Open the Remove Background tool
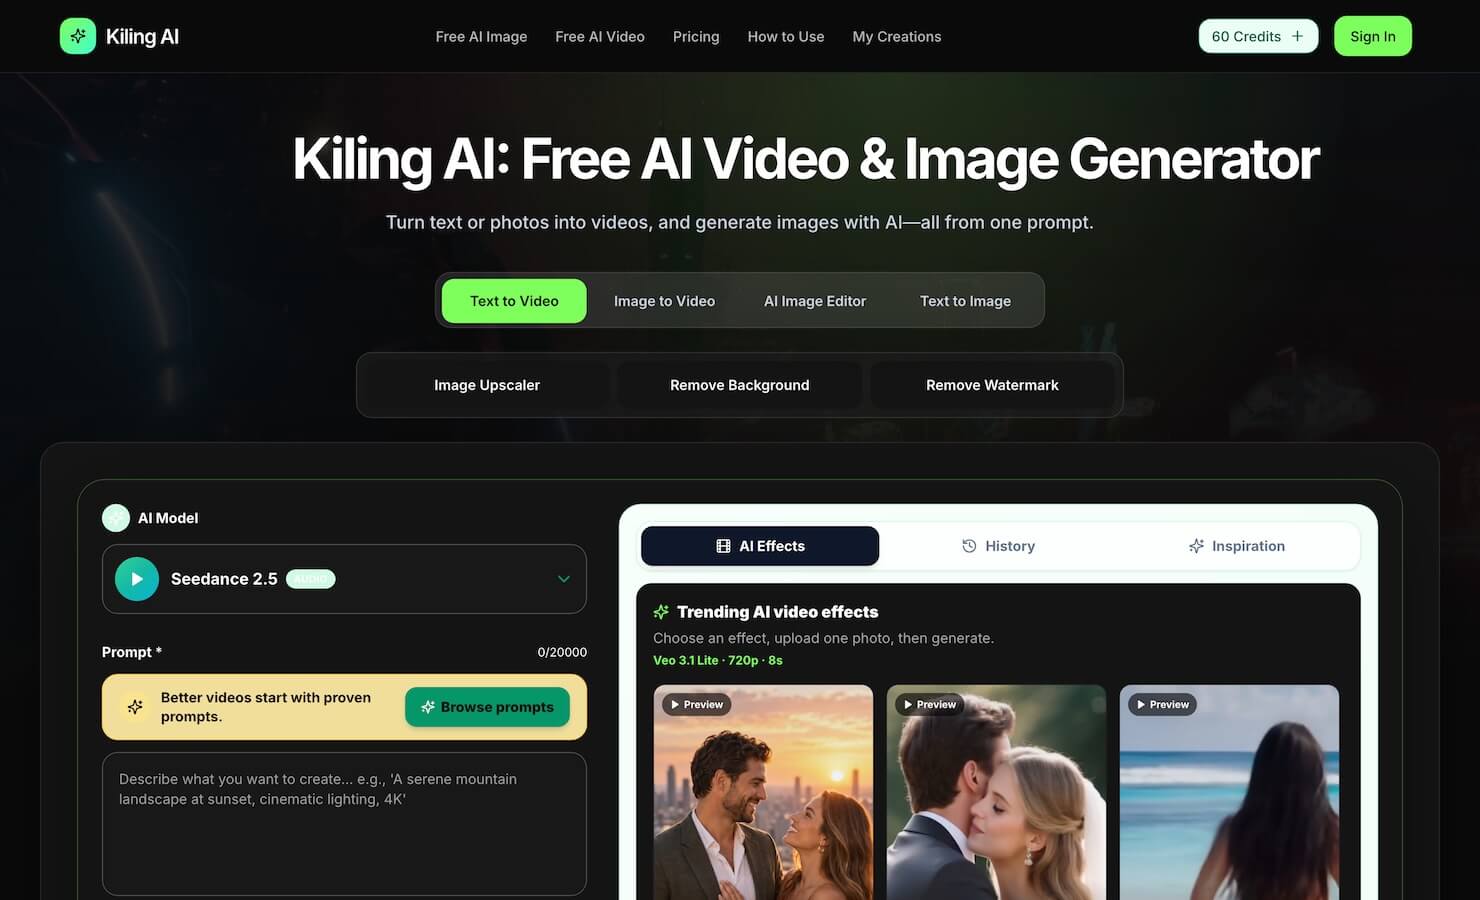 coord(740,385)
